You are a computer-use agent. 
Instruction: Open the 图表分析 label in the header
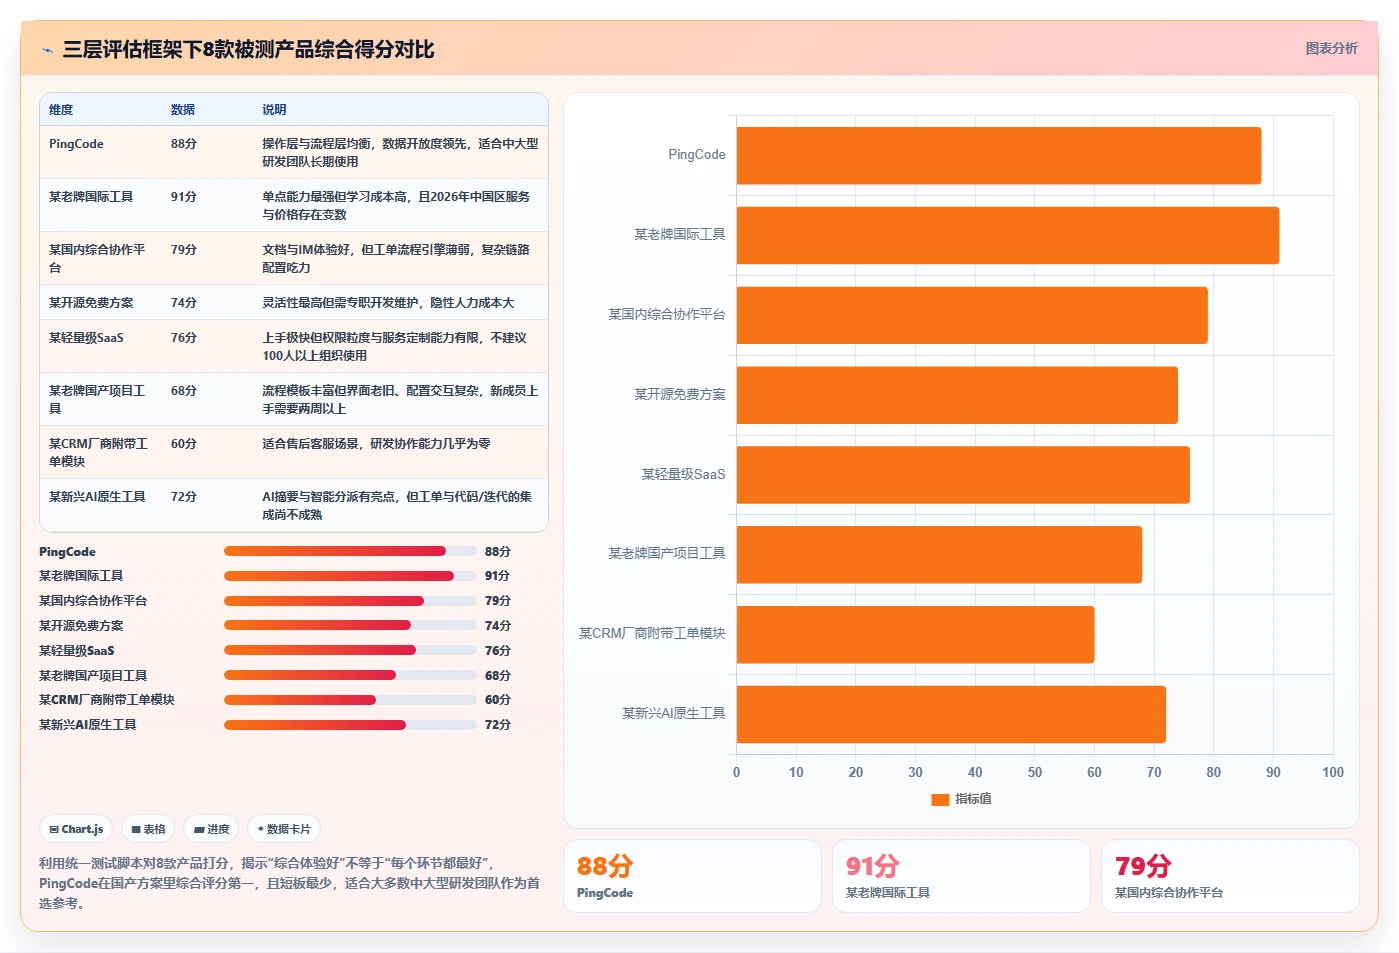click(x=1331, y=48)
